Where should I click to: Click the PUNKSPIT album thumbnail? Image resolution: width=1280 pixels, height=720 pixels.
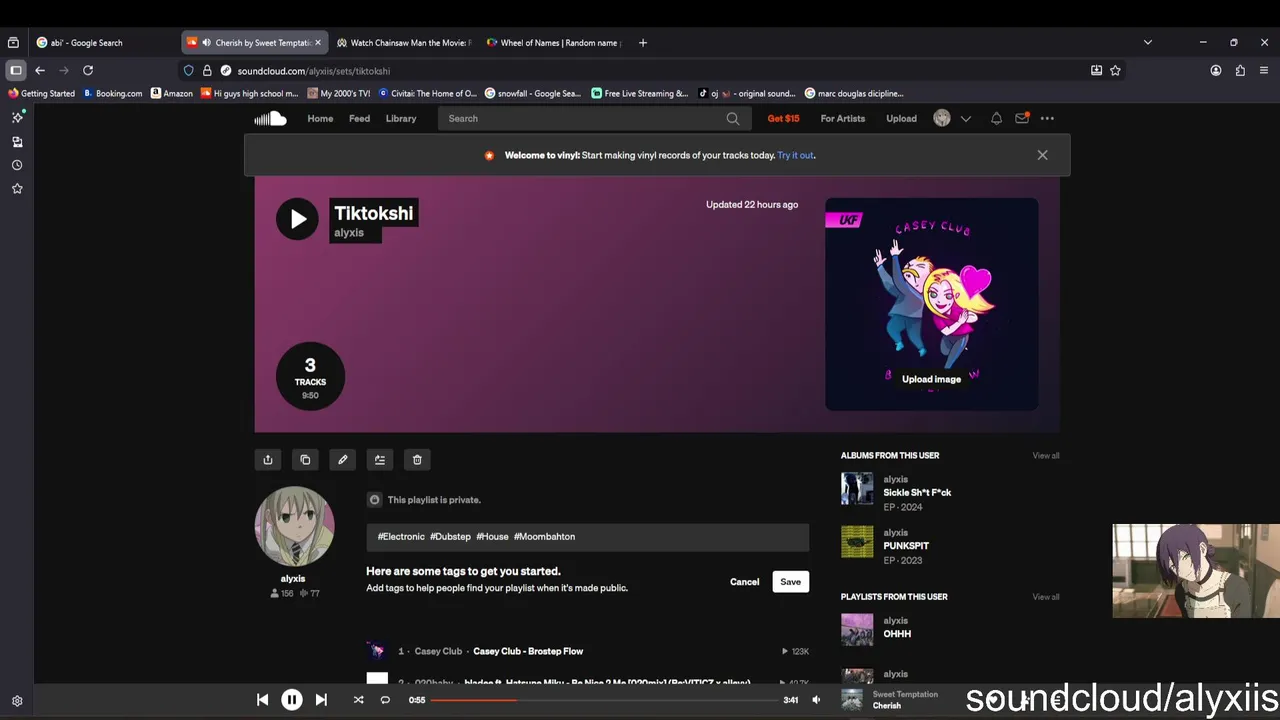click(x=857, y=542)
